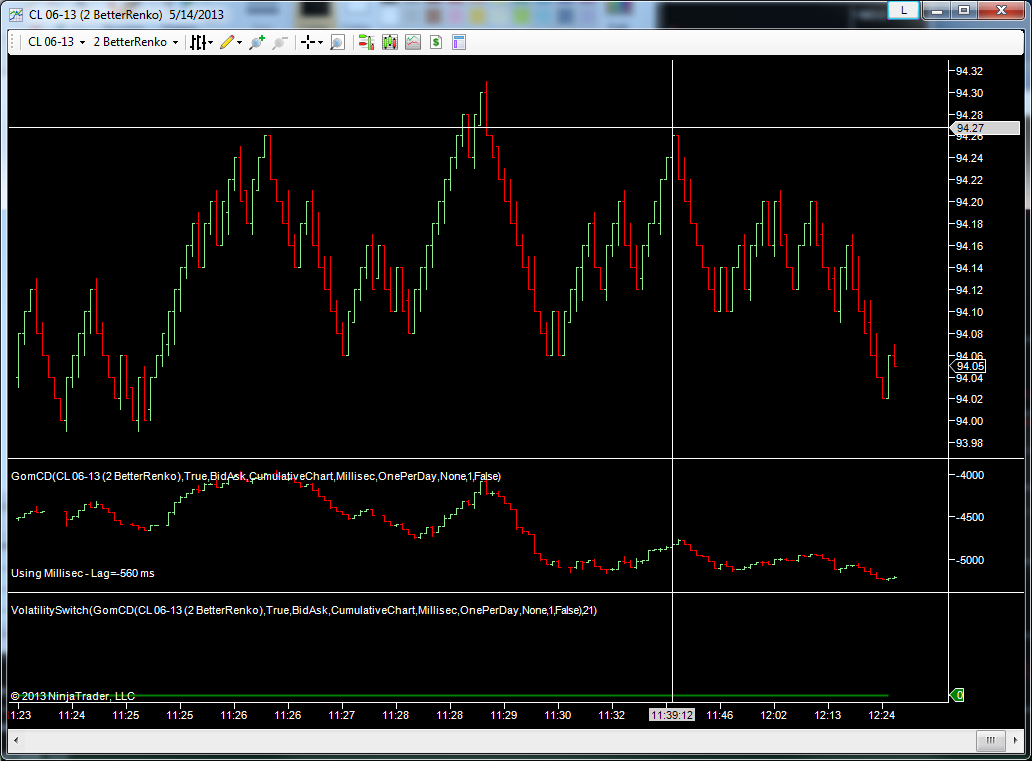This screenshot has height=761, width=1032.
Task: Select the pencil drawing tools icon
Action: (x=227, y=42)
